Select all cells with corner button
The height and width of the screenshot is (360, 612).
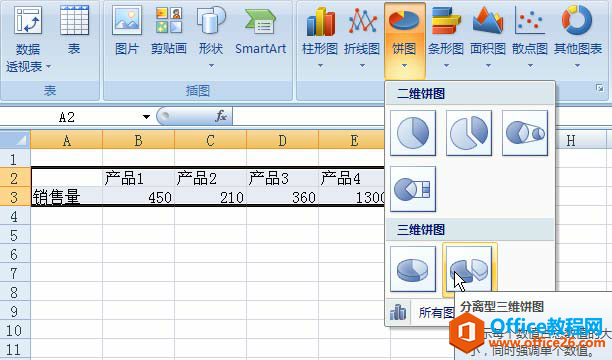(x=15, y=140)
